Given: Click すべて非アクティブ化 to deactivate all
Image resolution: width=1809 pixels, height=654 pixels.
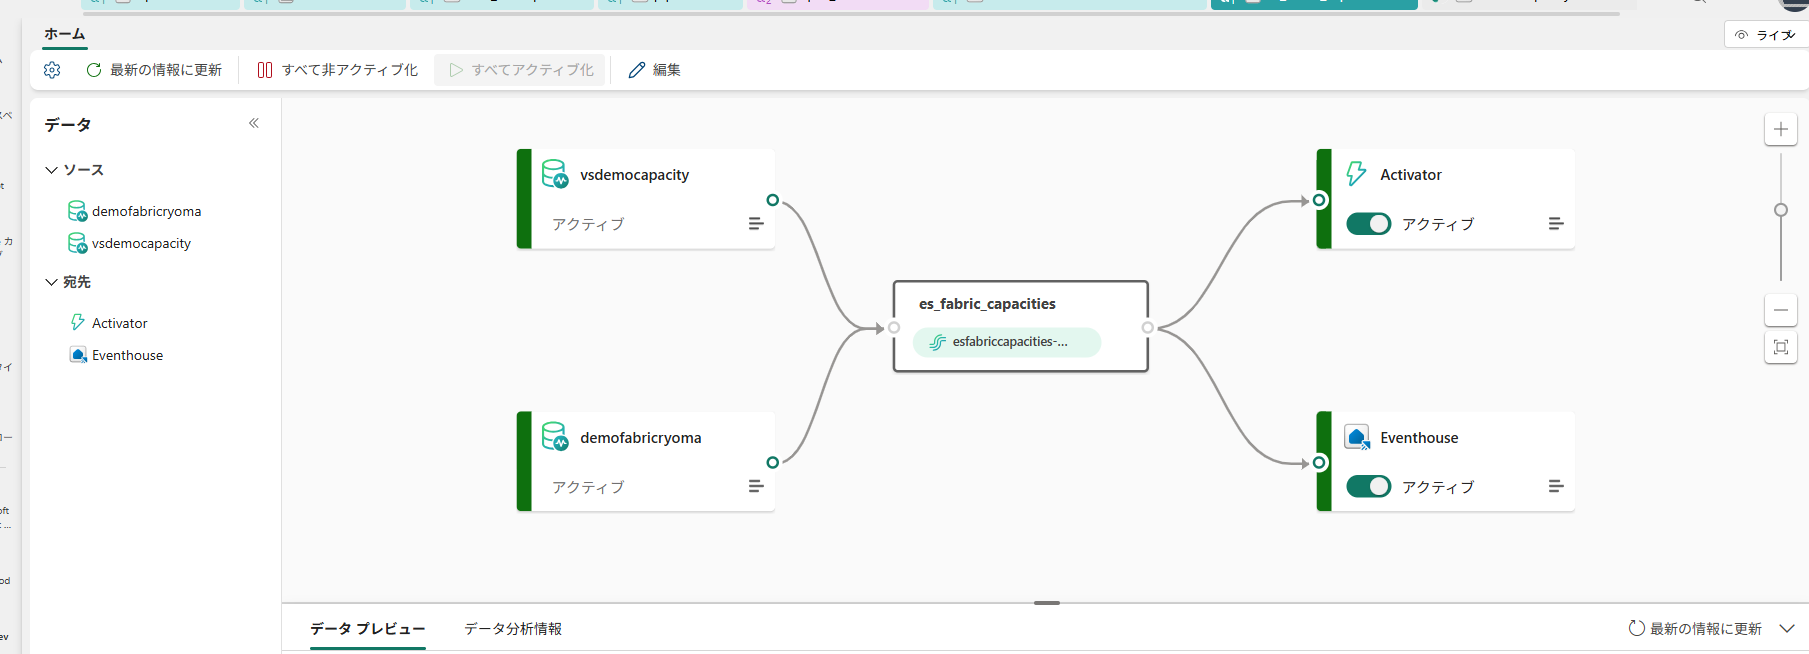Looking at the screenshot, I should (338, 70).
